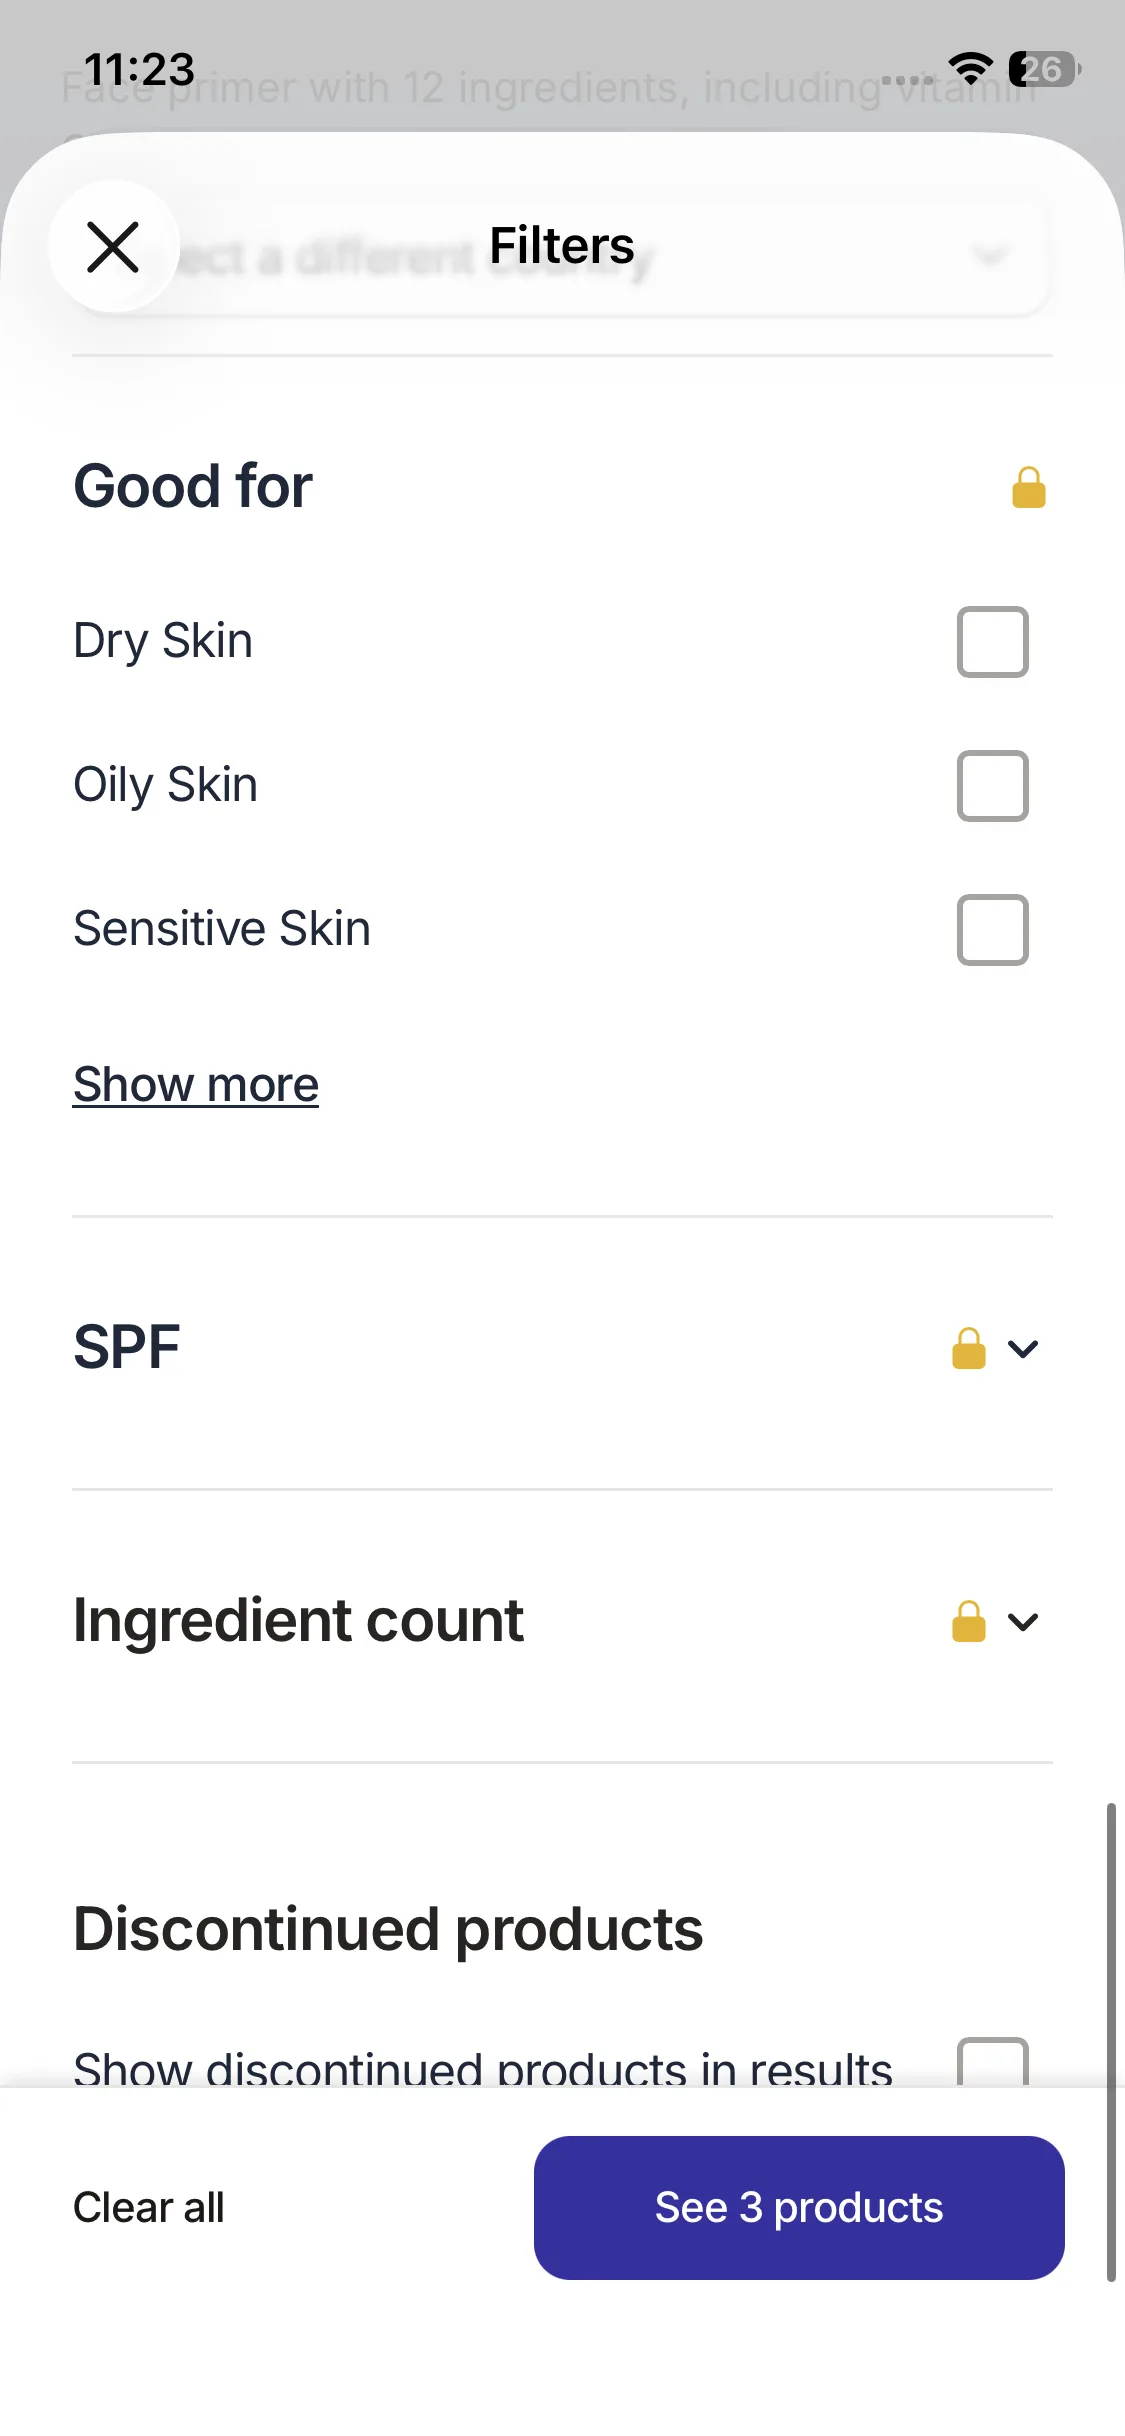Tap the SPF section heading
Image resolution: width=1125 pixels, height=2436 pixels.
pos(127,1347)
